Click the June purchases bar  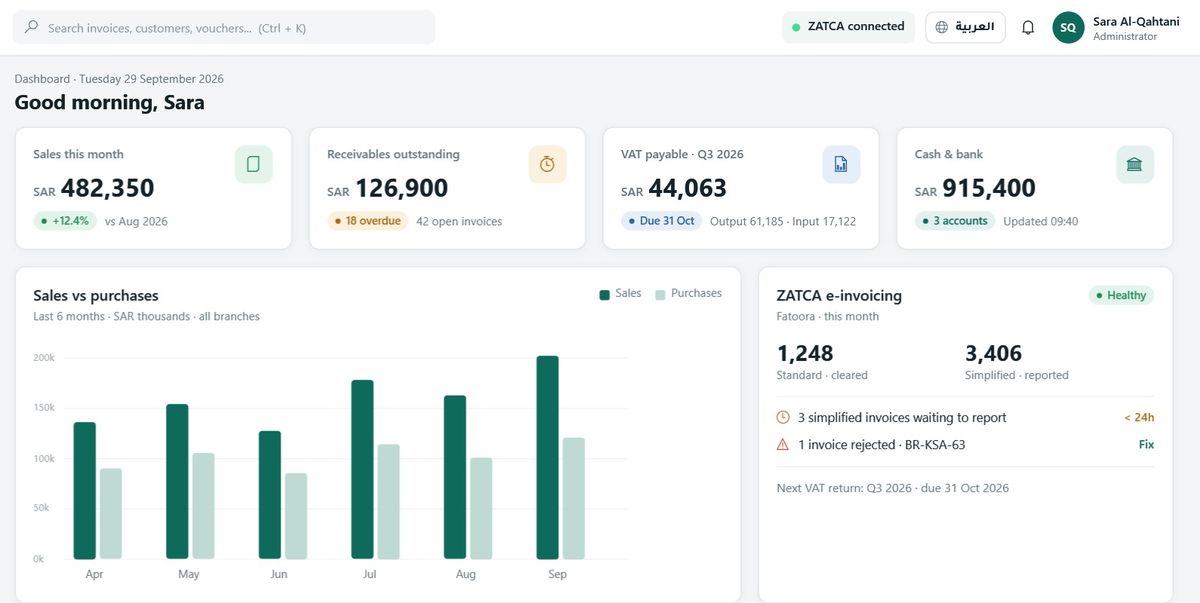pos(296,516)
